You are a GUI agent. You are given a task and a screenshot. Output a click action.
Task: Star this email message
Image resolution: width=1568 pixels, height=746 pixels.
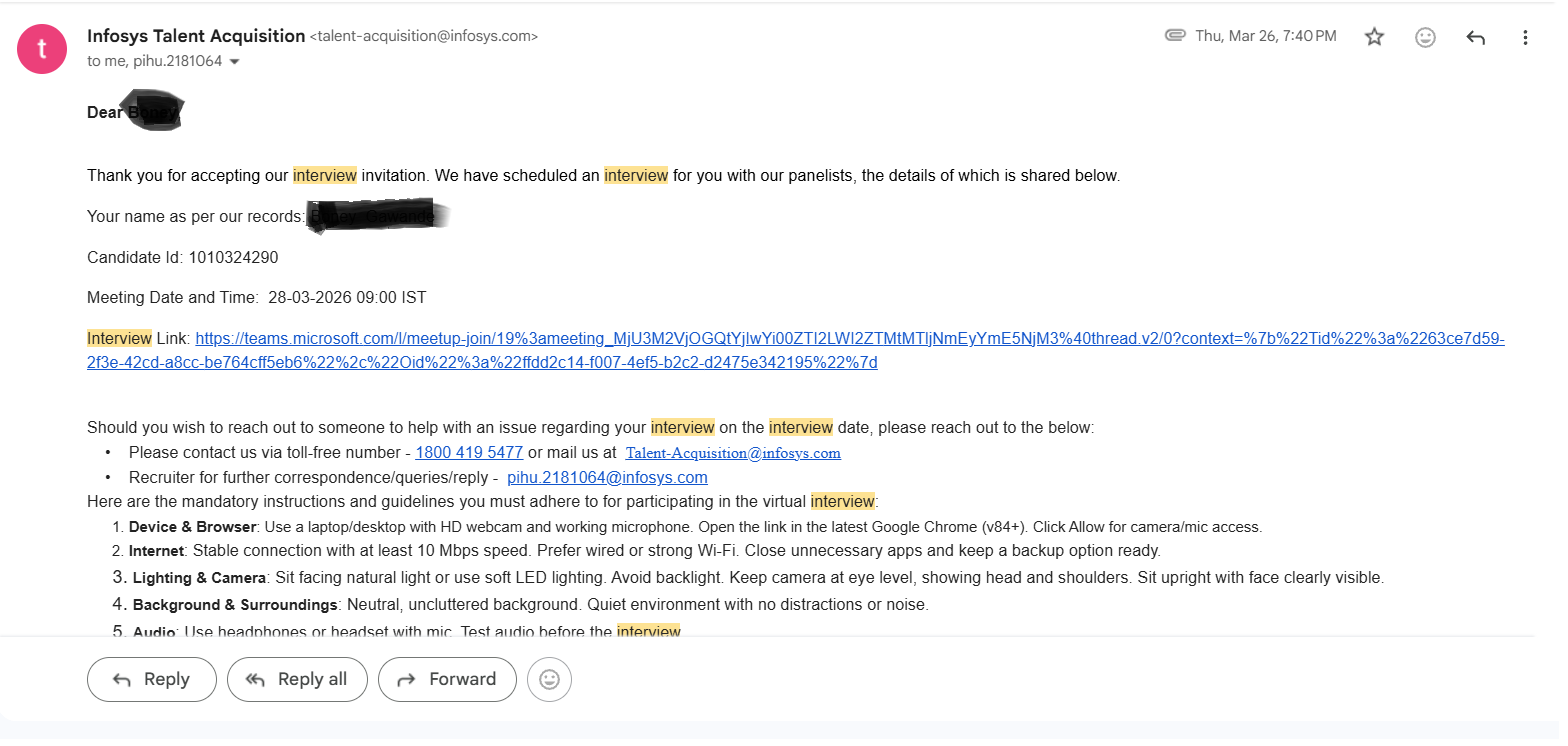point(1374,37)
